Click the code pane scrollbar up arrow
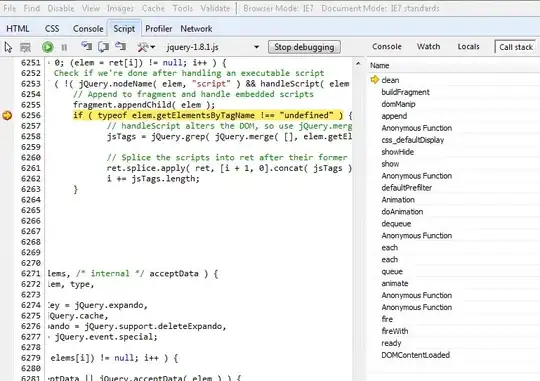The image size is (540, 381). click(x=358, y=64)
